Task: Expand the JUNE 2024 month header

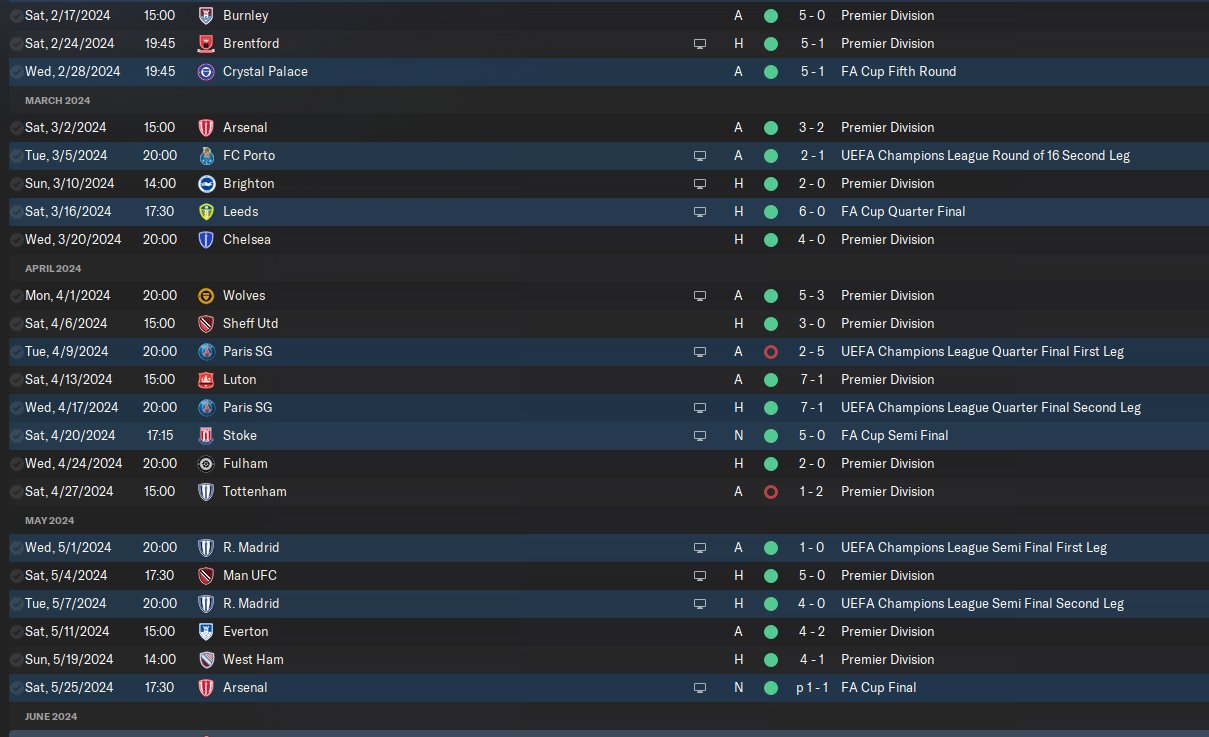Action: tap(51, 716)
